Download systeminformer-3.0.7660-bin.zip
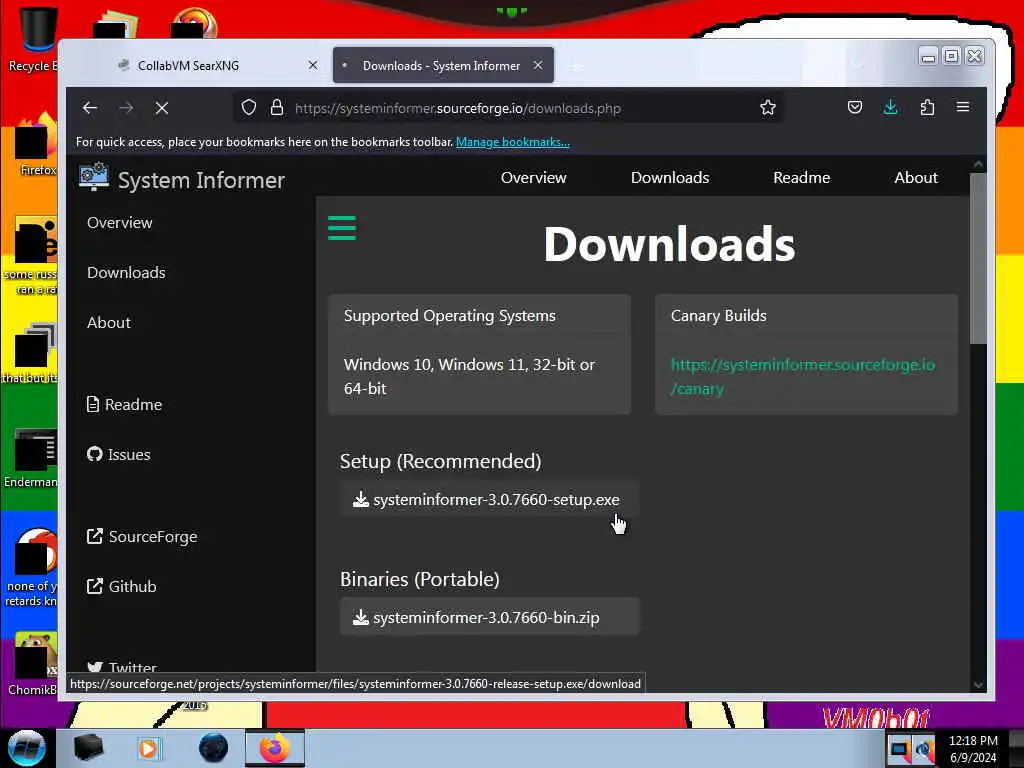 click(x=488, y=617)
